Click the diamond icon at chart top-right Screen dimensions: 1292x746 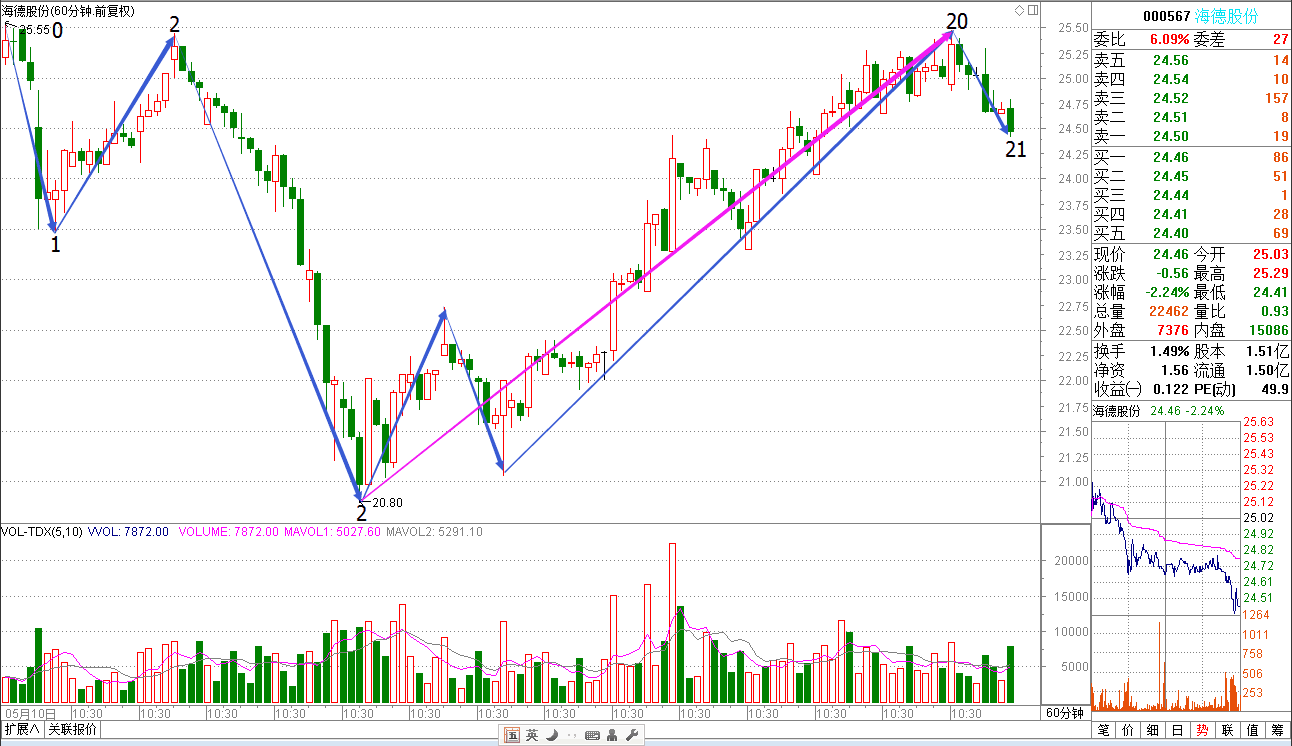(x=1019, y=10)
